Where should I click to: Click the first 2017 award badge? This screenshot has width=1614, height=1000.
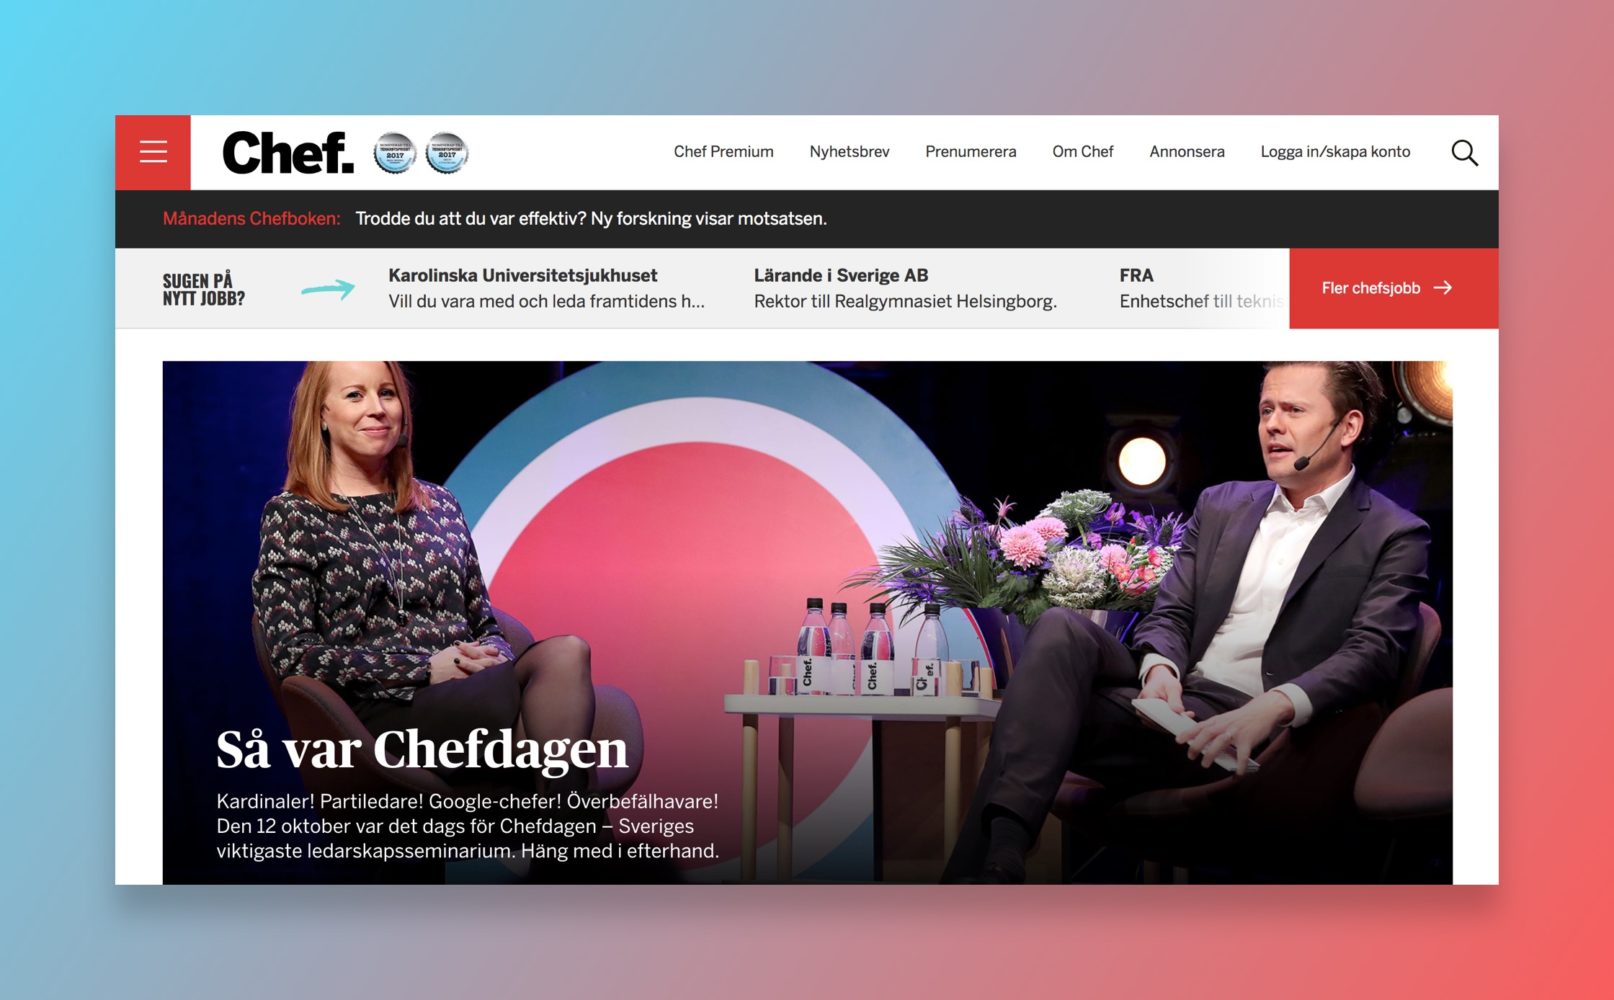tap(395, 153)
